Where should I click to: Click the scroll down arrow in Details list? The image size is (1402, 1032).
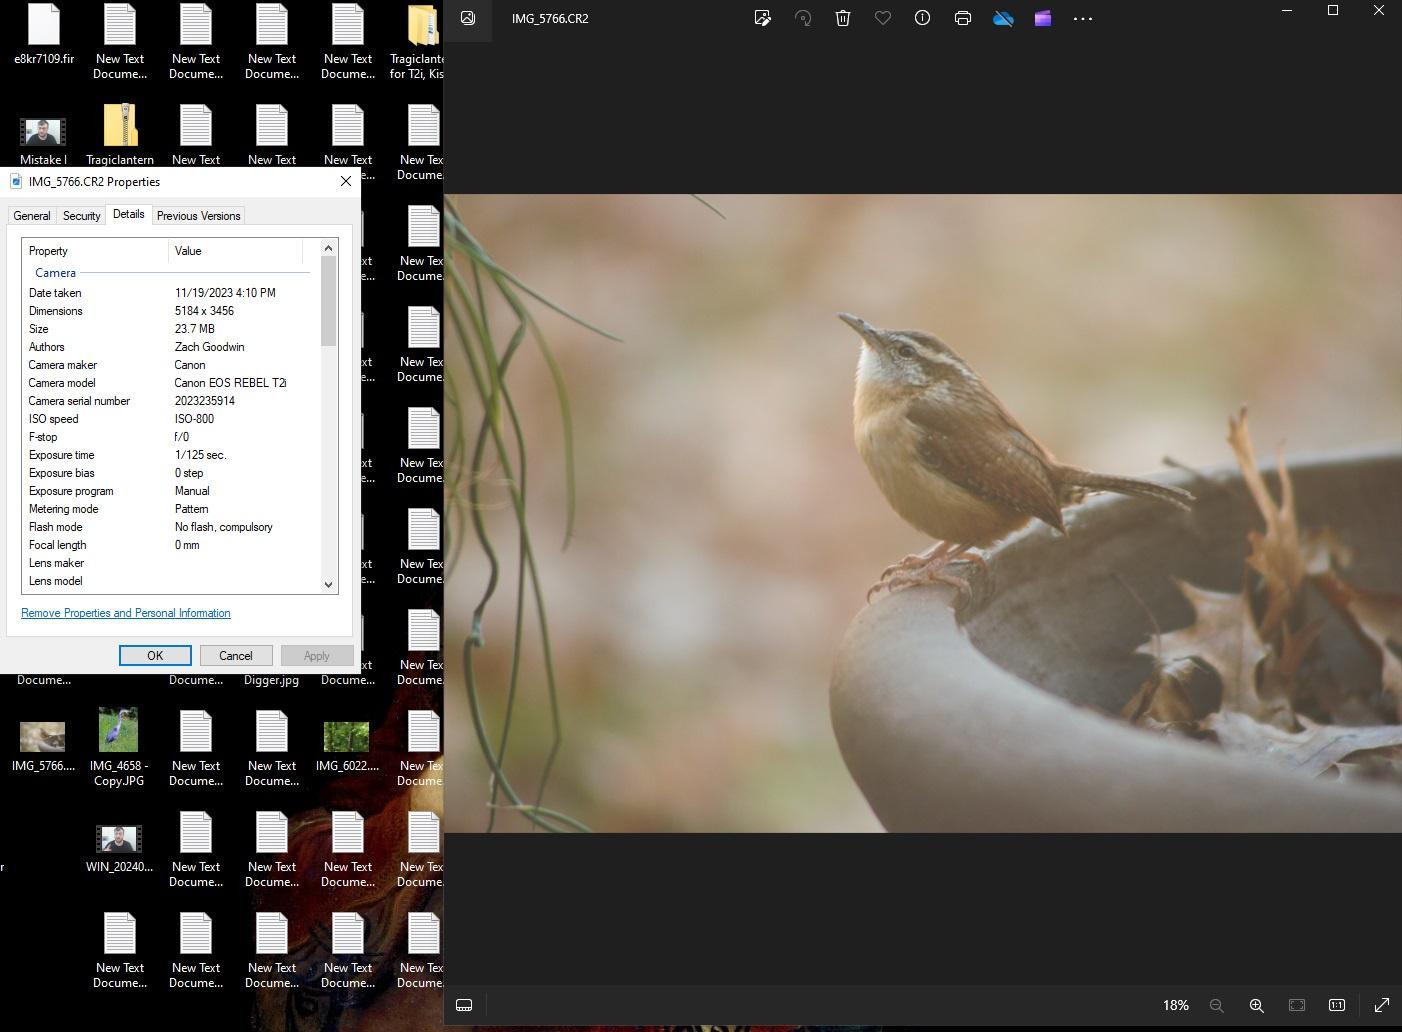point(328,585)
